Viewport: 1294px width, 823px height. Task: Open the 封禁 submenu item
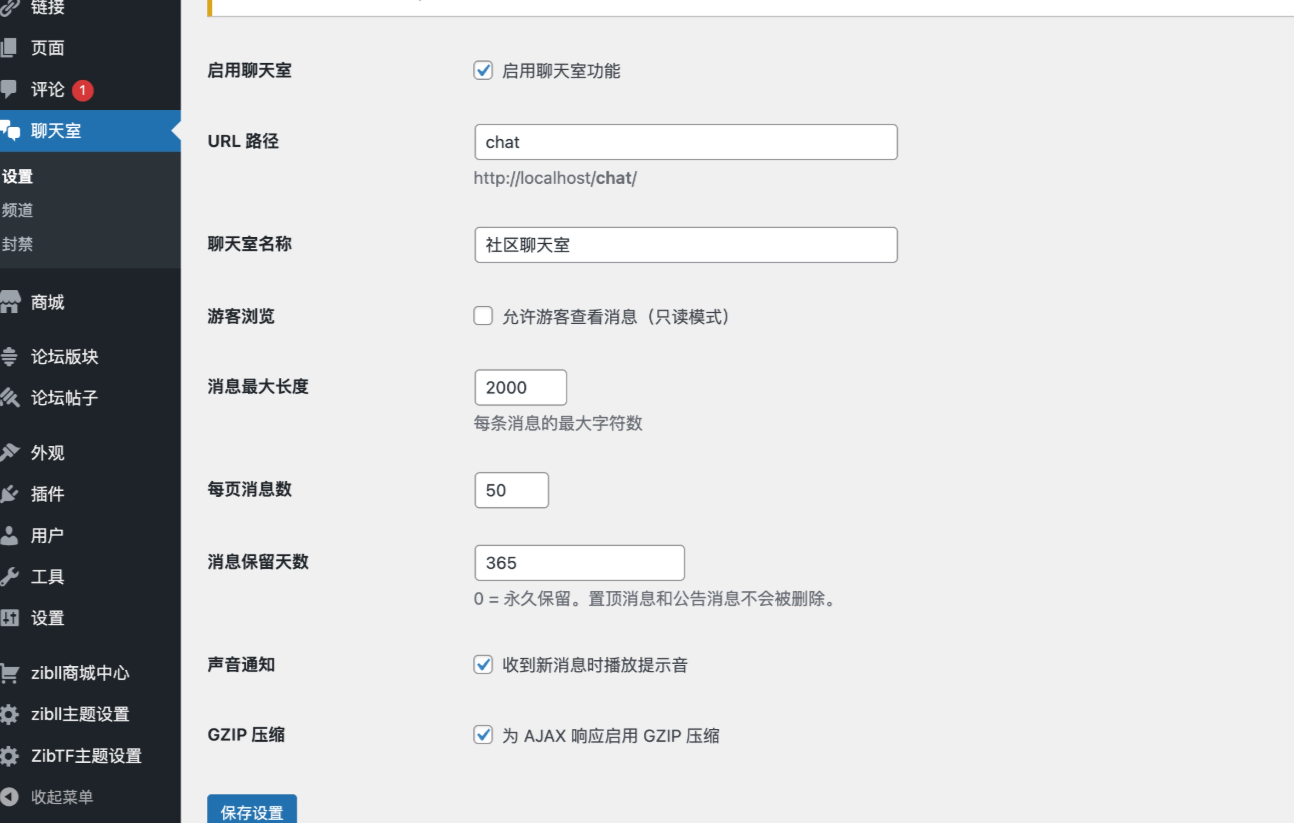click(18, 244)
